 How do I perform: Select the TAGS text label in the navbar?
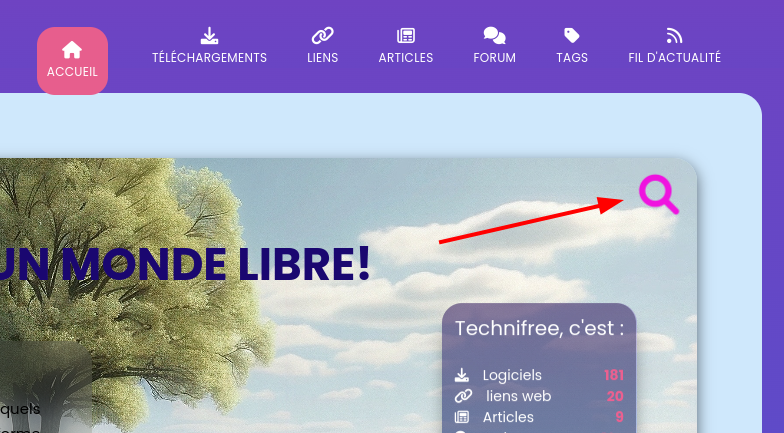click(x=572, y=58)
